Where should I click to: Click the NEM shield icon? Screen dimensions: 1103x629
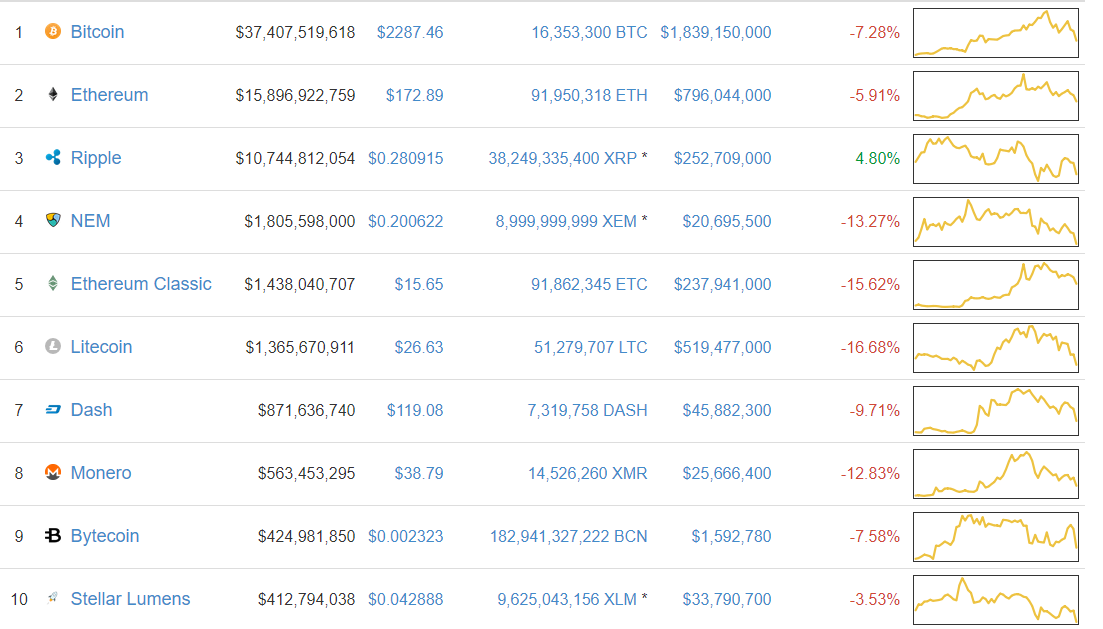click(x=53, y=221)
